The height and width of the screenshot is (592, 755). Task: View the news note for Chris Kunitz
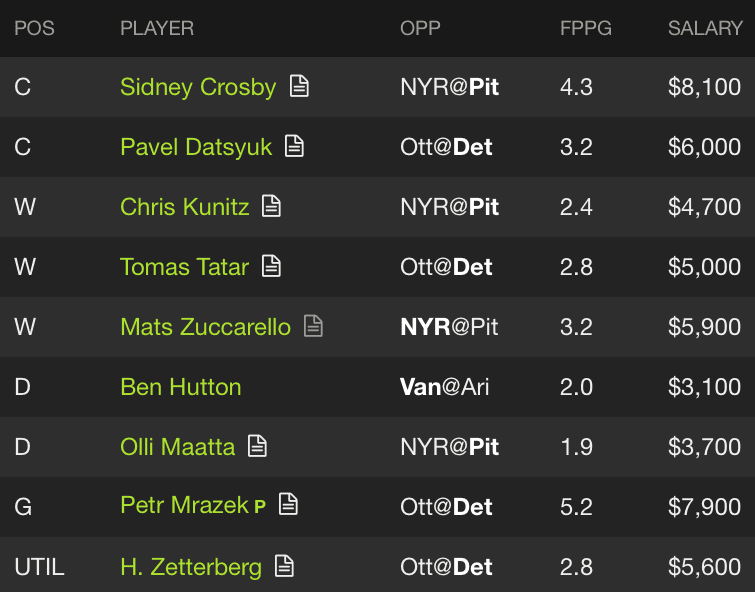coord(271,206)
